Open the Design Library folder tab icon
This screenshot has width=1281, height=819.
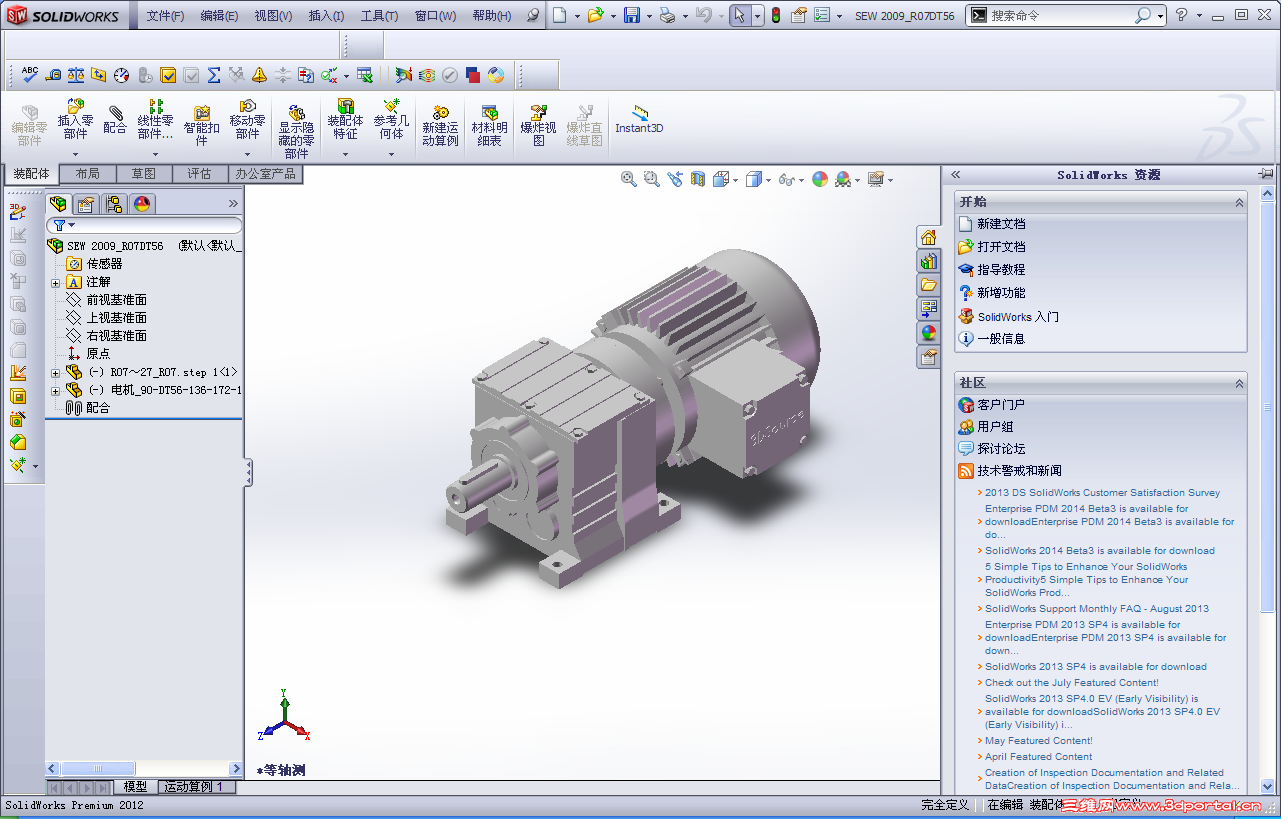pos(929,284)
